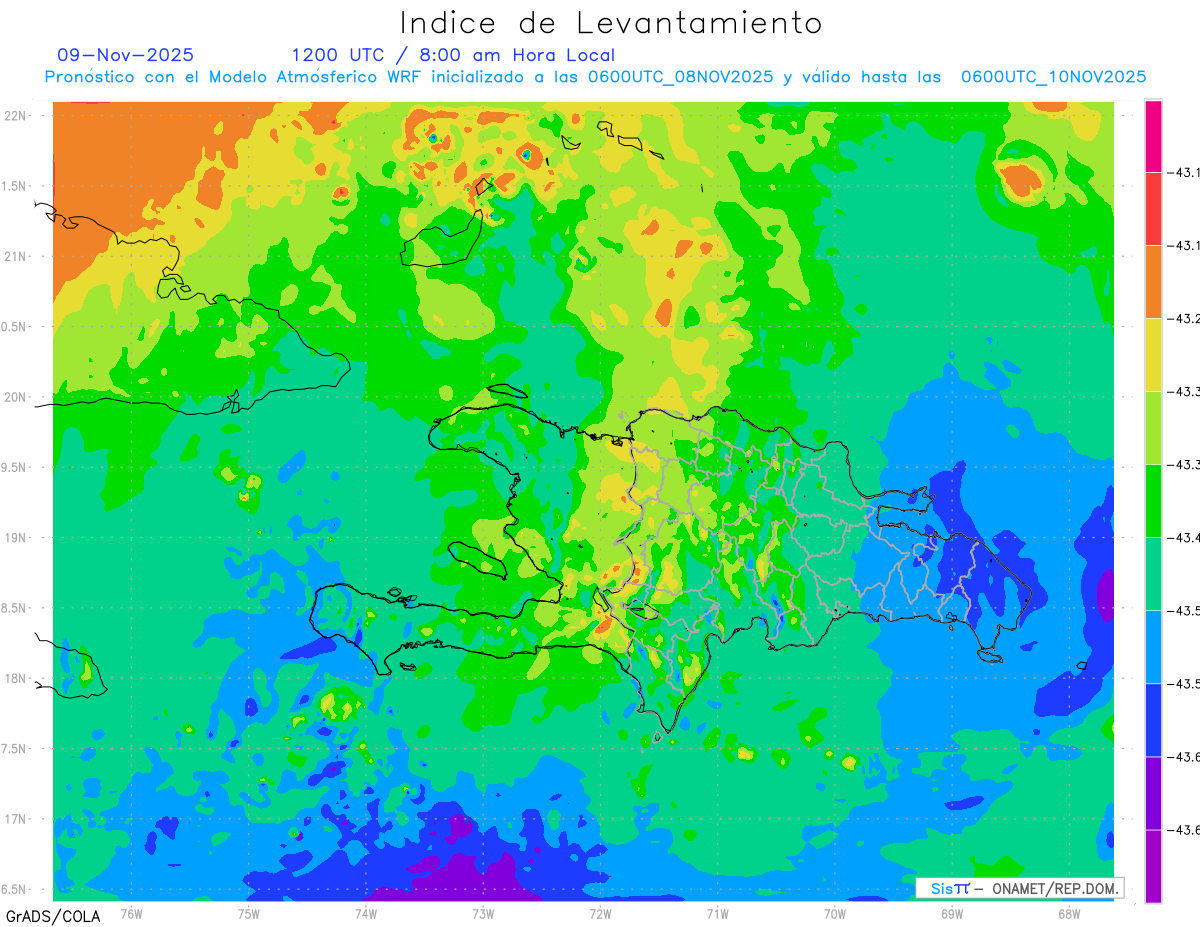Select the violet-indigo colorbar segment
The height and width of the screenshot is (927, 1200).
pos(1153,793)
